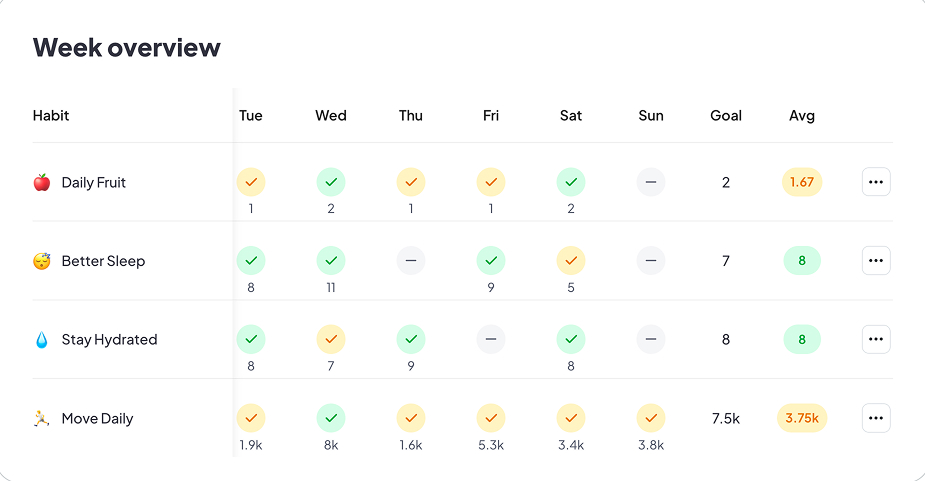This screenshot has width=925, height=481.
Task: Open the Daily Fruit more options menu
Action: click(x=876, y=182)
